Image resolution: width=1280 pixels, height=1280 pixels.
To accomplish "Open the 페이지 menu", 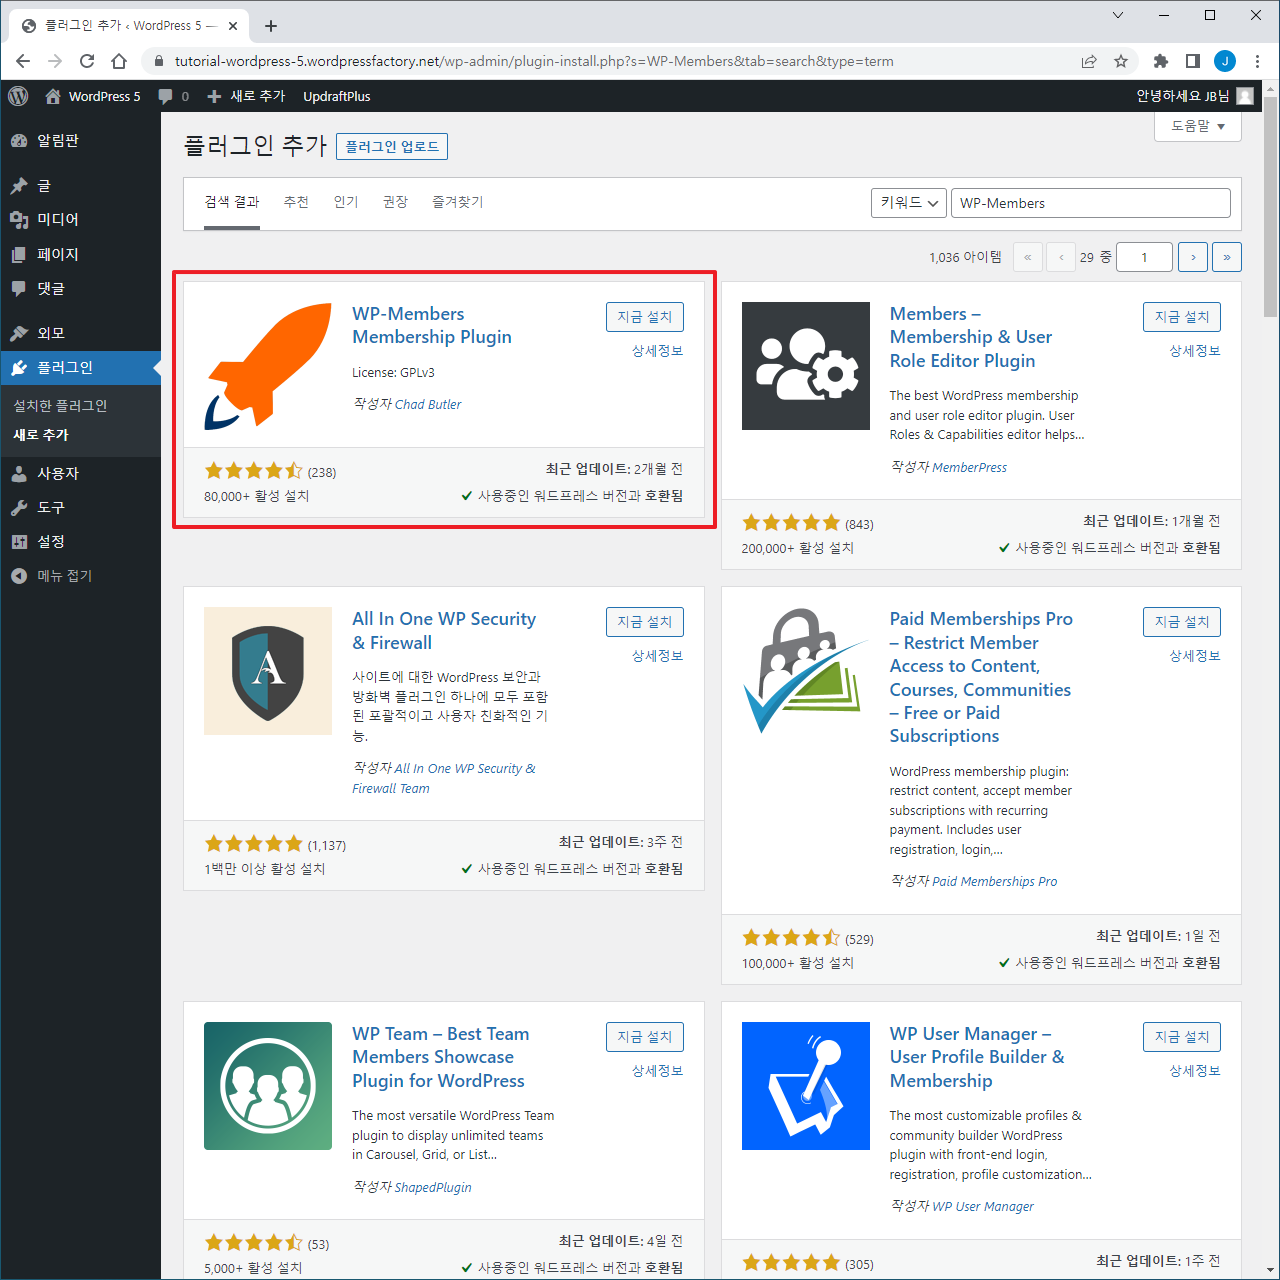I will coord(80,254).
